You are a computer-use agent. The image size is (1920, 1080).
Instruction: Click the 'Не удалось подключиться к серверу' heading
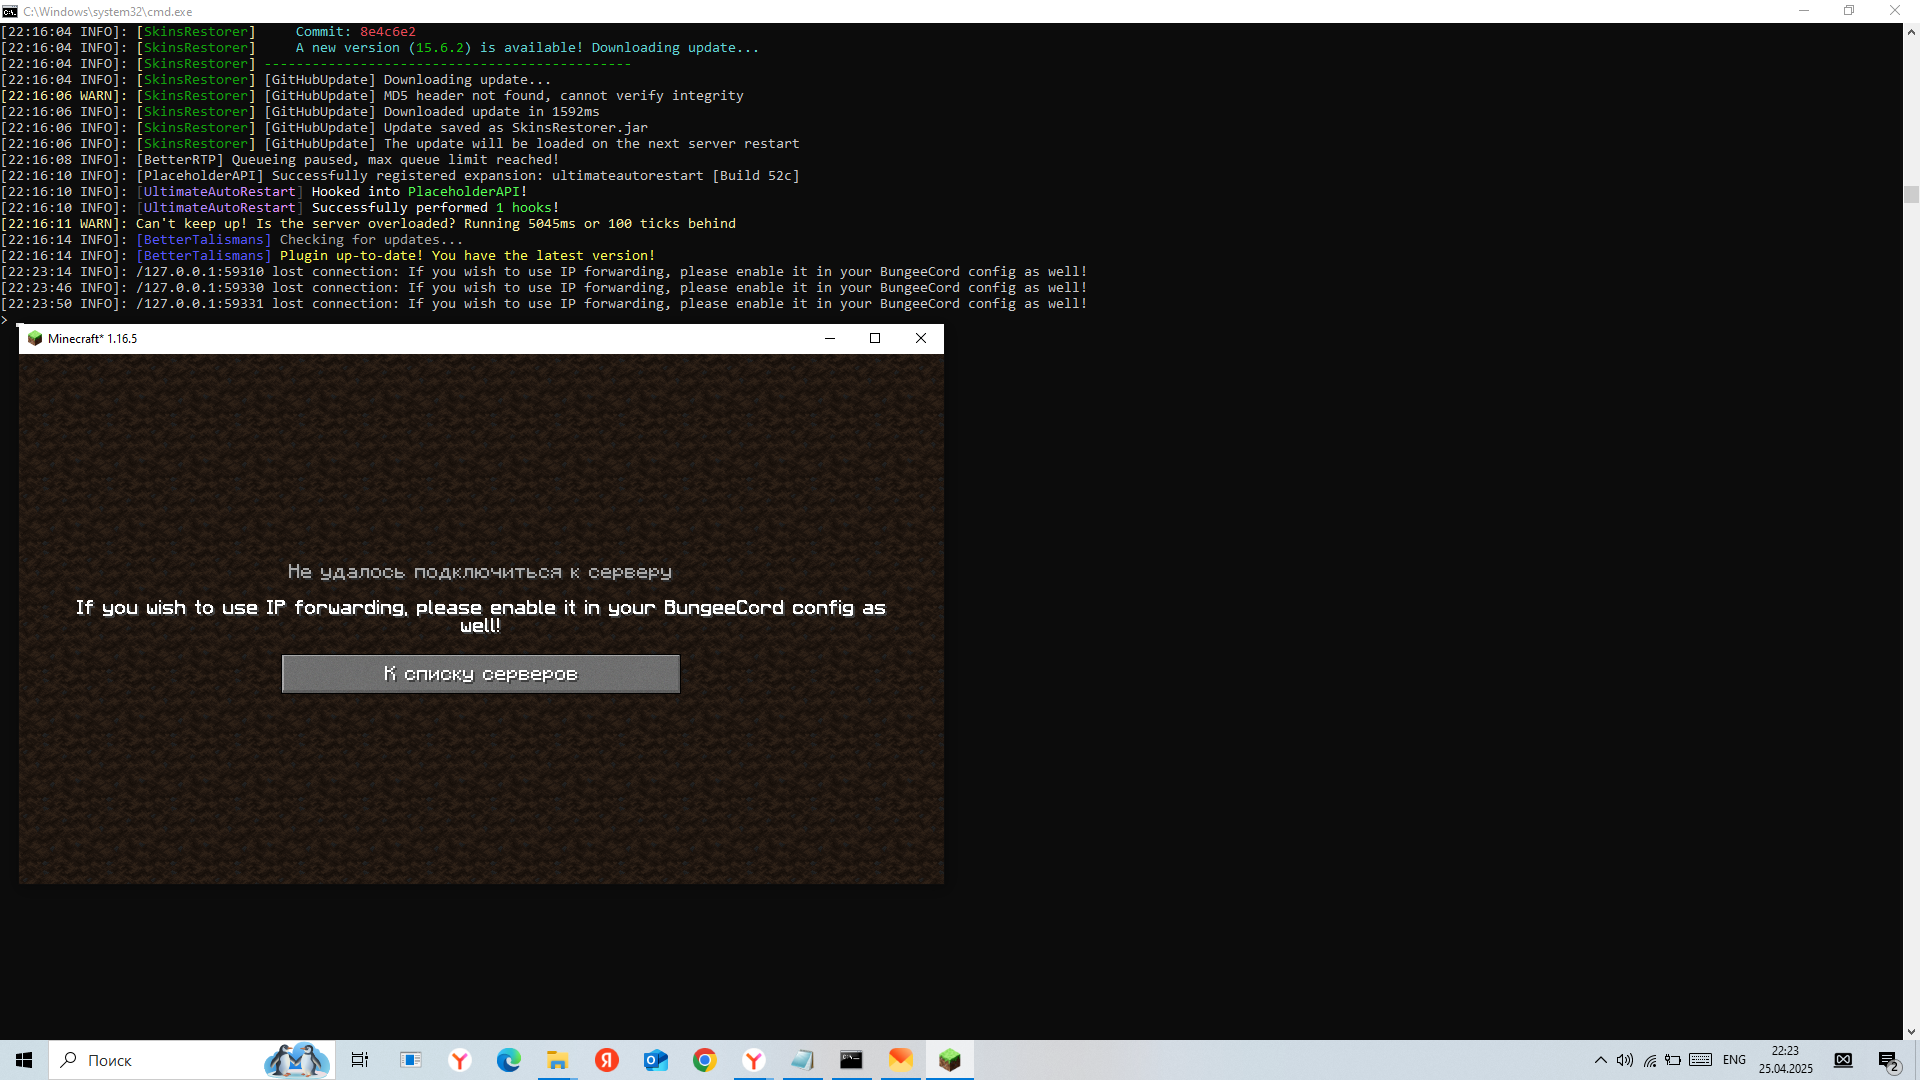click(x=480, y=572)
